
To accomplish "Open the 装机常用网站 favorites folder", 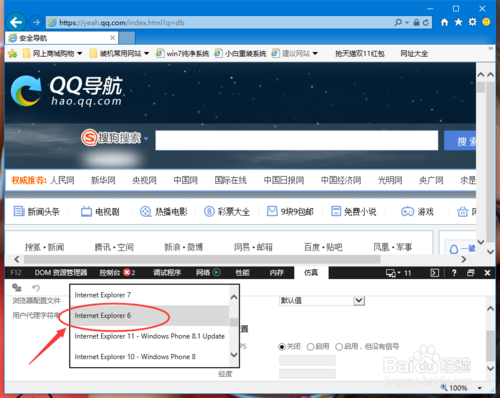I will 119,53.
